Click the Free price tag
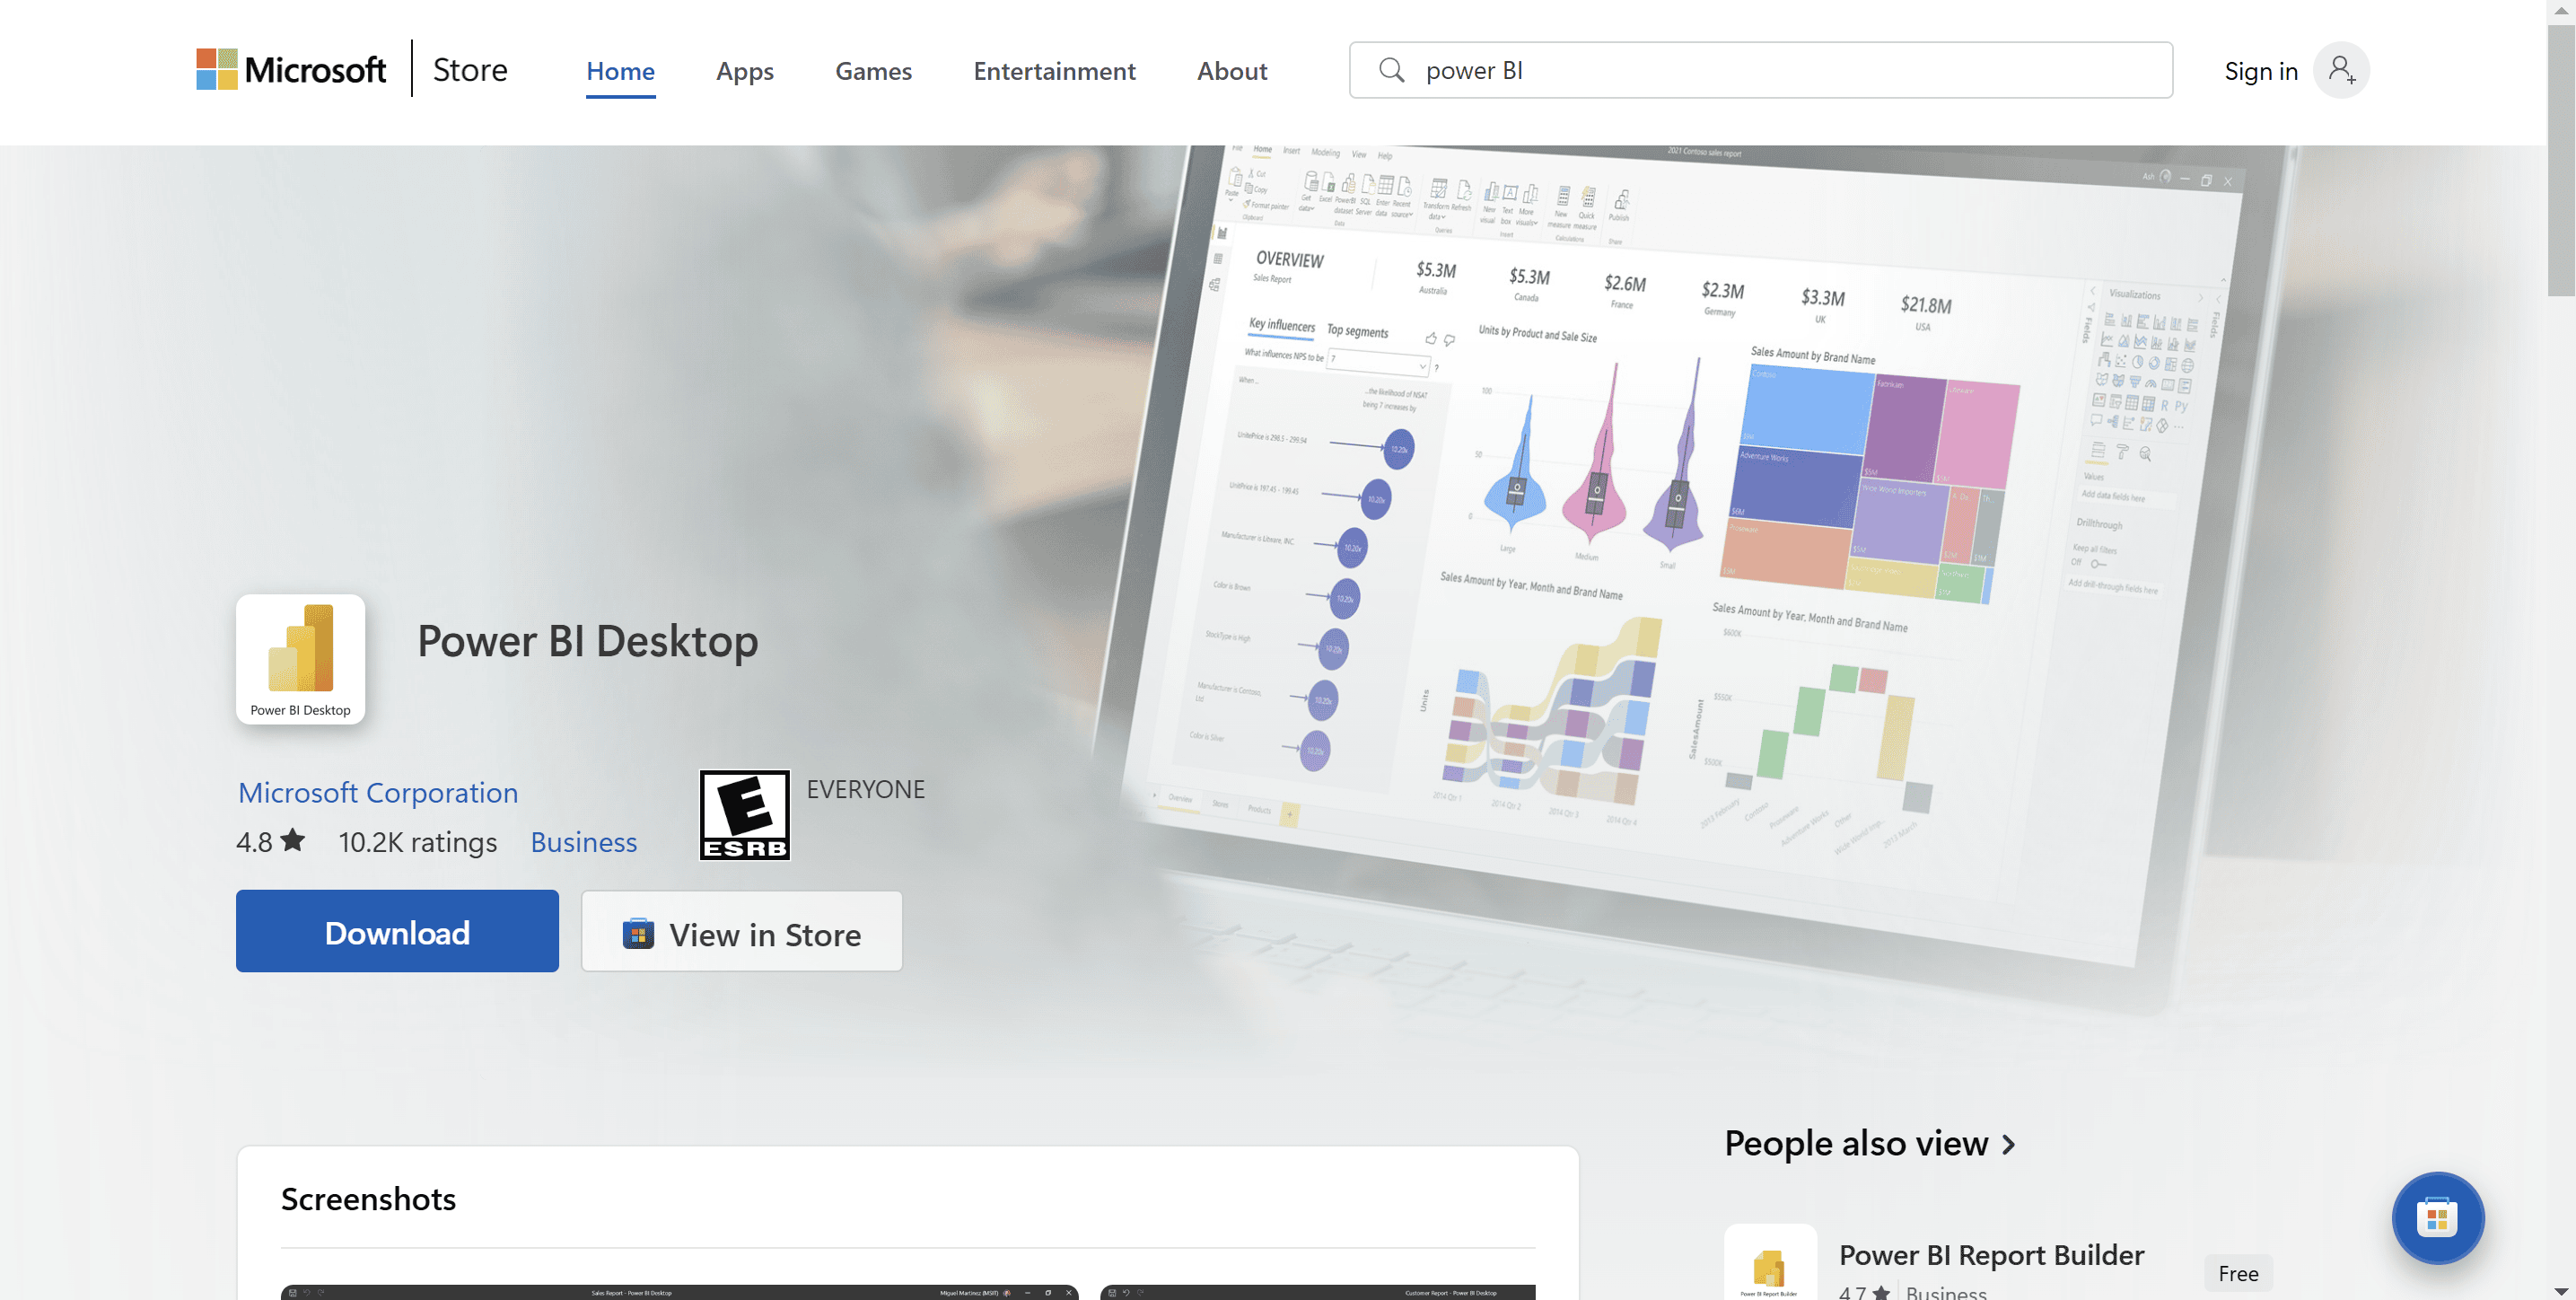Image resolution: width=2576 pixels, height=1300 pixels. coord(2238,1273)
